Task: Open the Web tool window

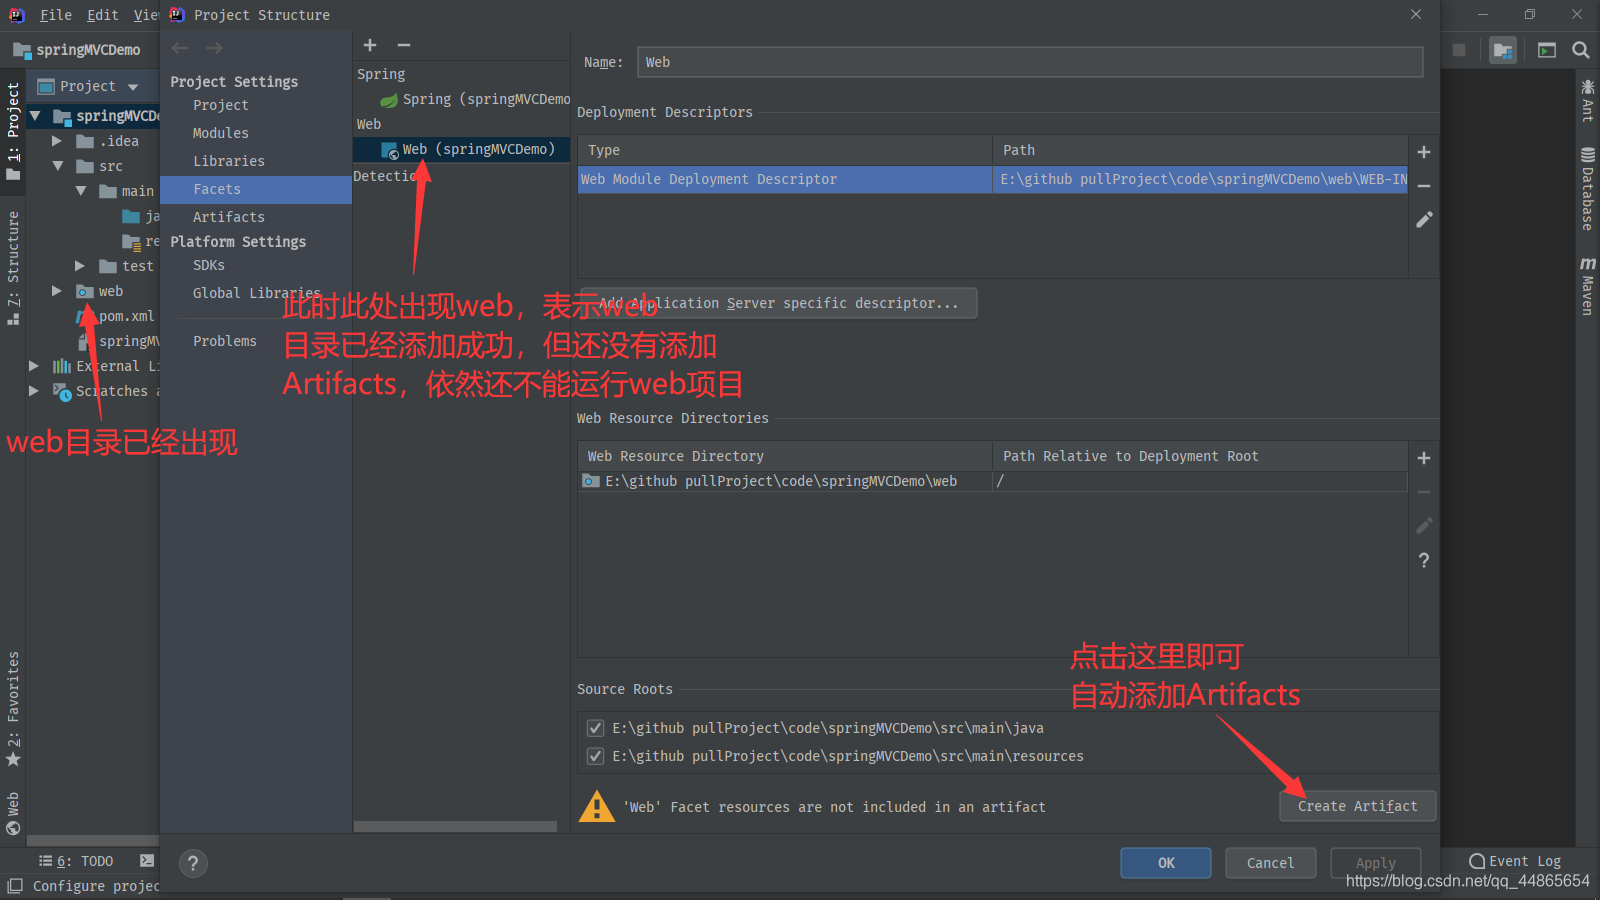Action: [13, 813]
